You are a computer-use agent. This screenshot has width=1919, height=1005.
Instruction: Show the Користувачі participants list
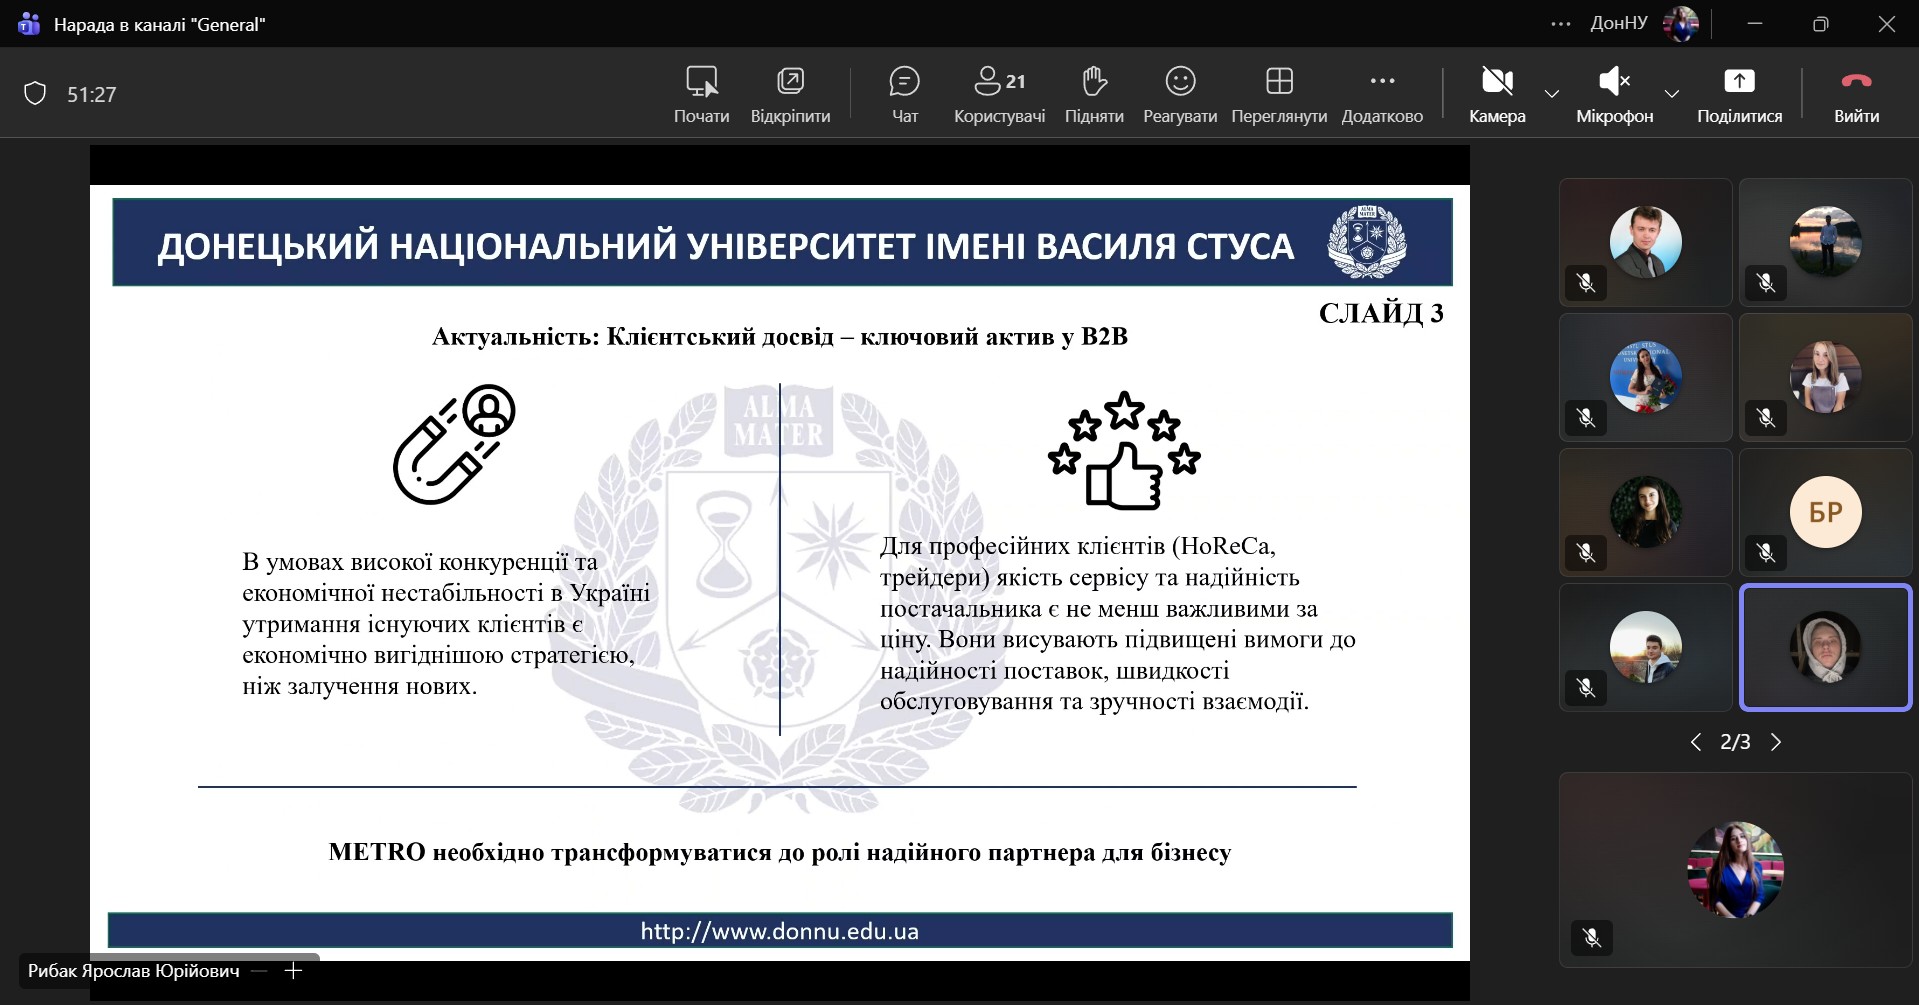pos(999,94)
